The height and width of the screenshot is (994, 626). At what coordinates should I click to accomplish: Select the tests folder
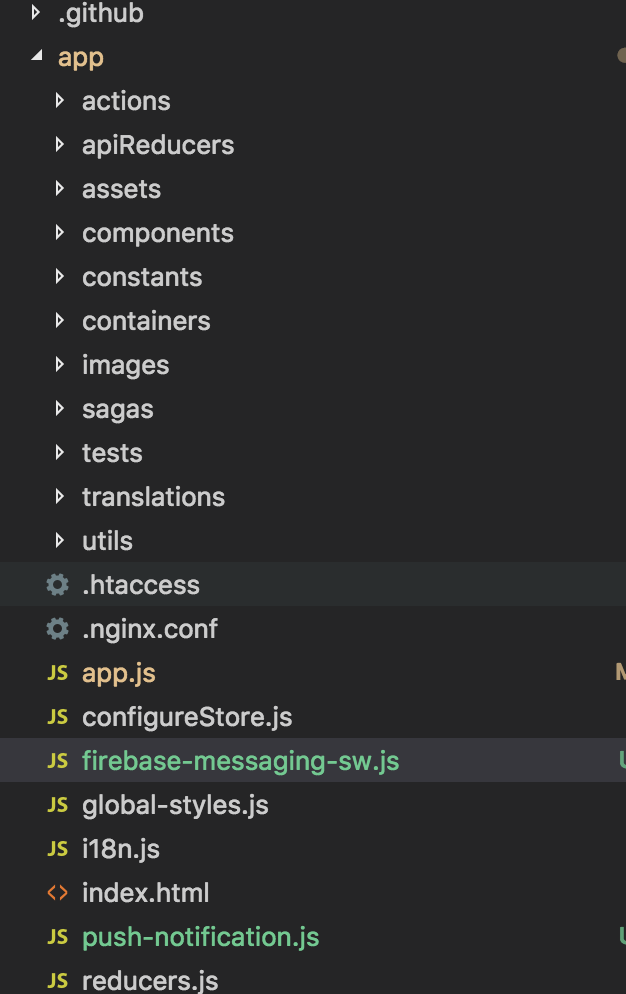tap(112, 453)
